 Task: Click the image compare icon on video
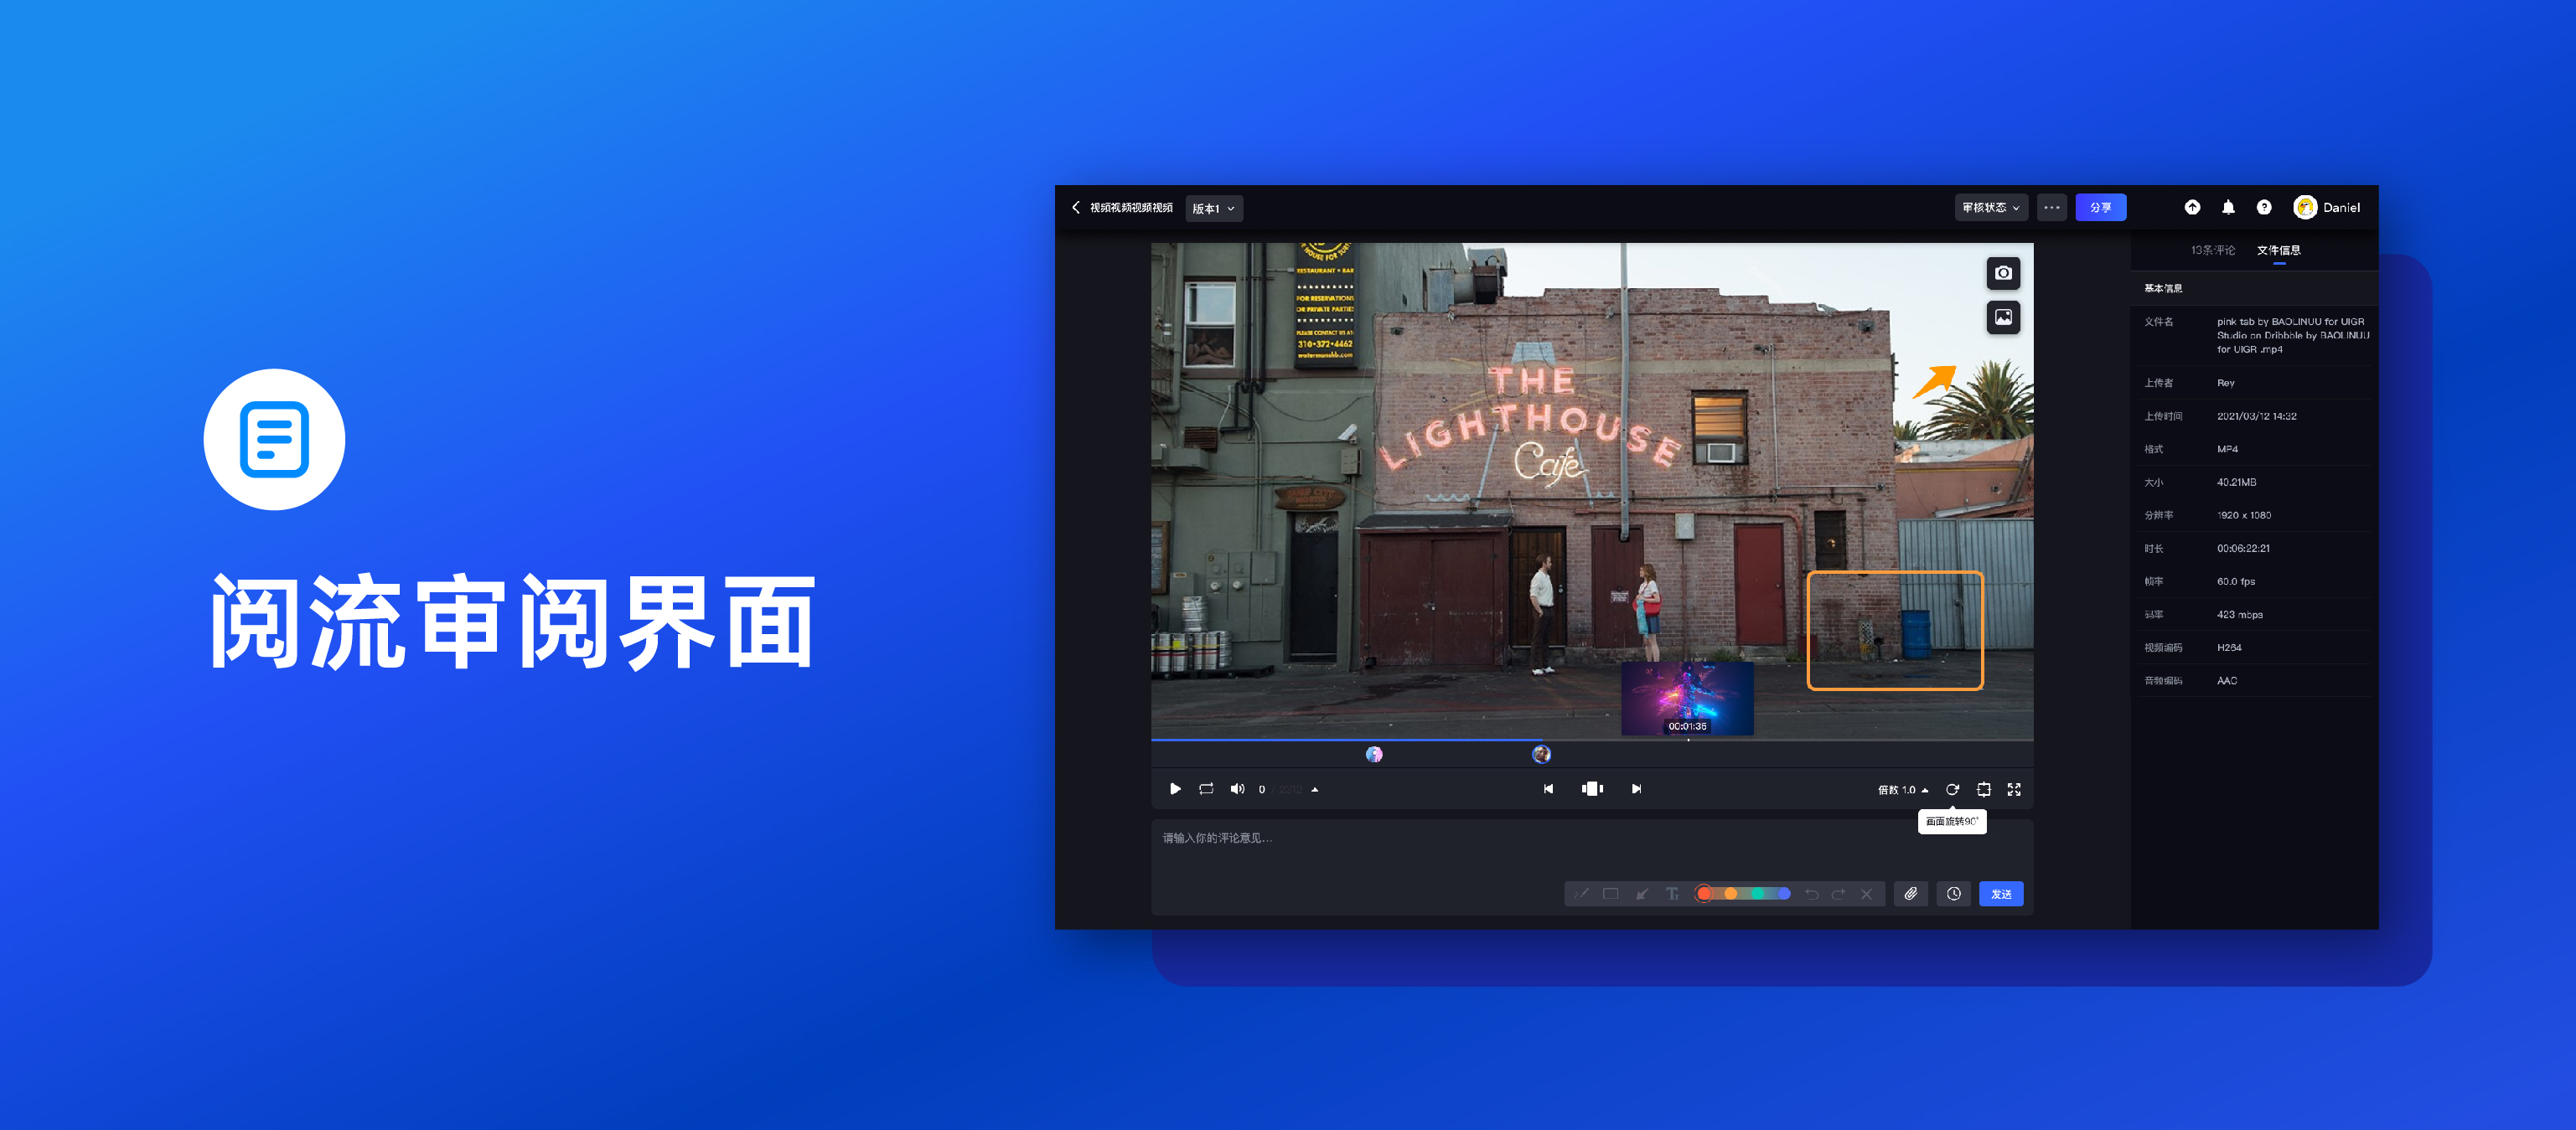click(2002, 317)
